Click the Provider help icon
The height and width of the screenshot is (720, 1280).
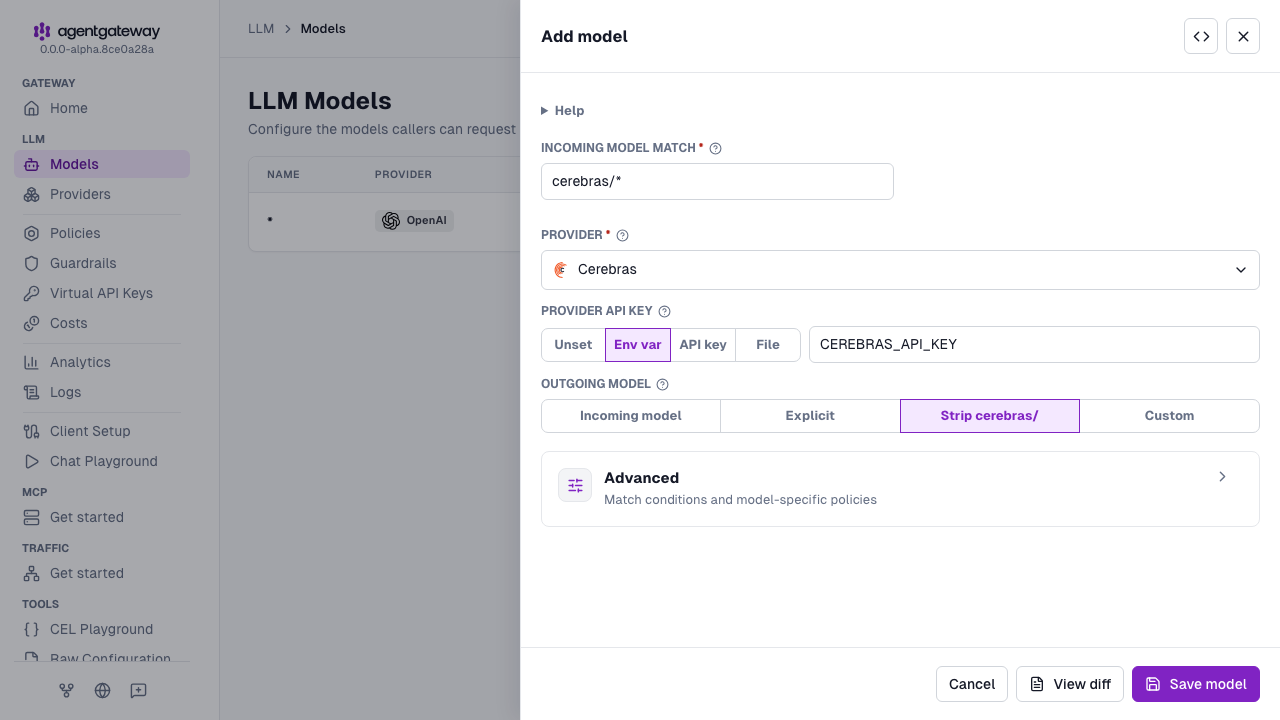[622, 236]
